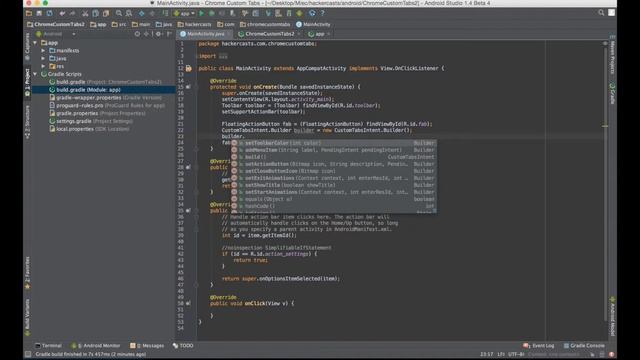Open the Structure side tool window
This screenshot has width=640, height=360.
click(27, 122)
